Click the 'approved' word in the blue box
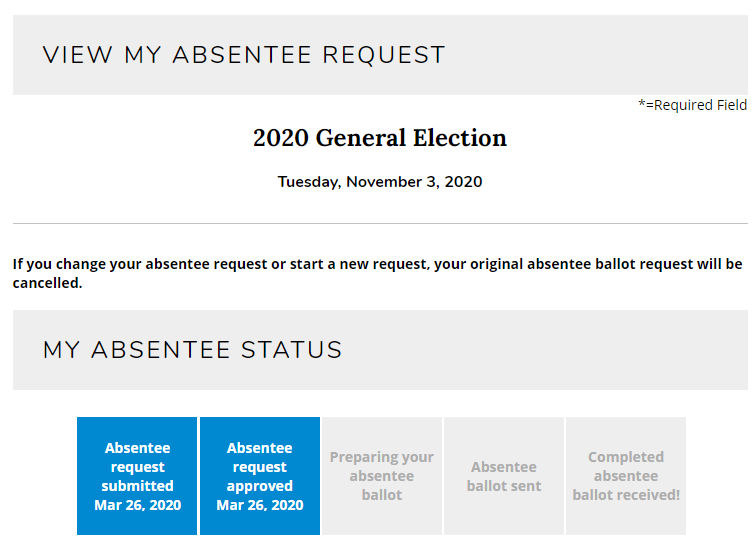Screen dimensions: 753x546 coord(260,486)
